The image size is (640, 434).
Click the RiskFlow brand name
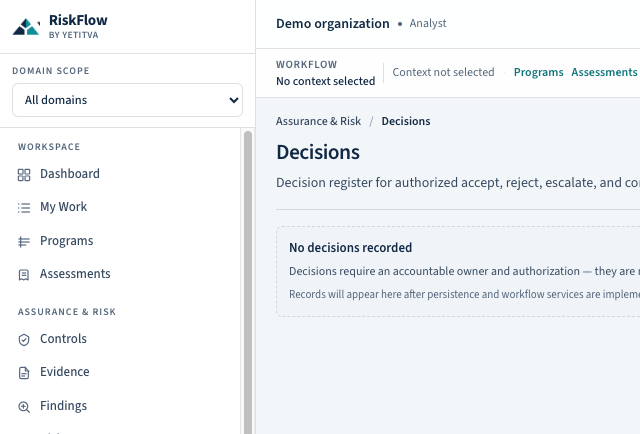[x=78, y=20]
